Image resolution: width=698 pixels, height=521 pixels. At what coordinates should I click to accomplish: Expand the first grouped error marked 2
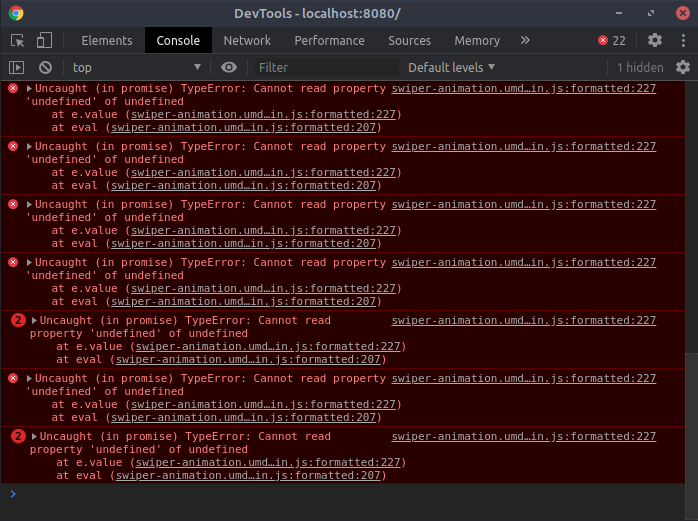point(34,320)
